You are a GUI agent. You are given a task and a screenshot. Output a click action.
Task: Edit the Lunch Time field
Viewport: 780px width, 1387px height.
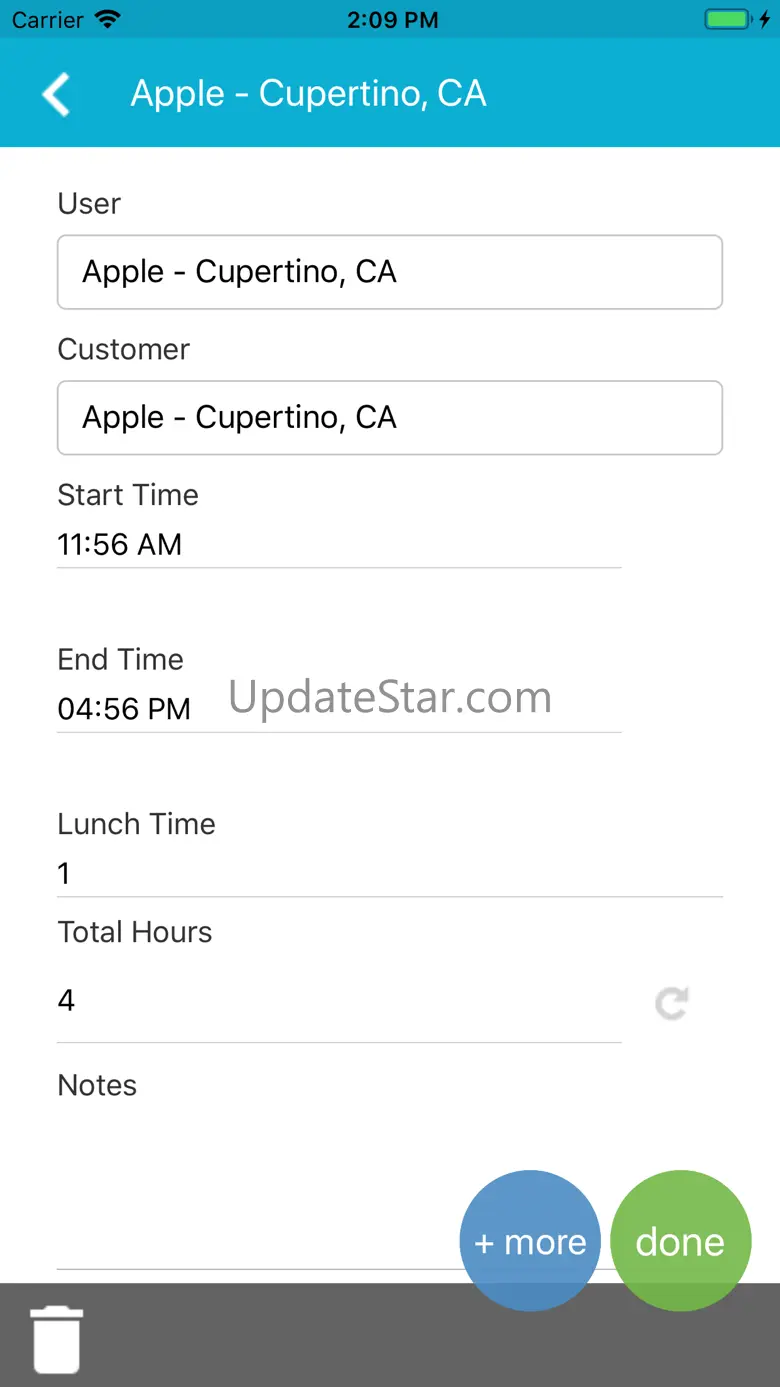pyautogui.click(x=389, y=874)
